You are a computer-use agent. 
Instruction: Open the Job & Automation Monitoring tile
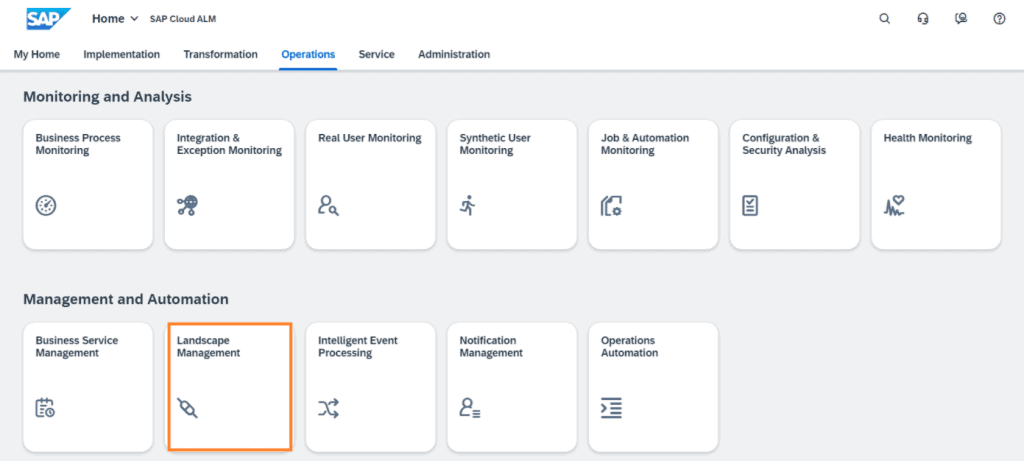click(653, 184)
